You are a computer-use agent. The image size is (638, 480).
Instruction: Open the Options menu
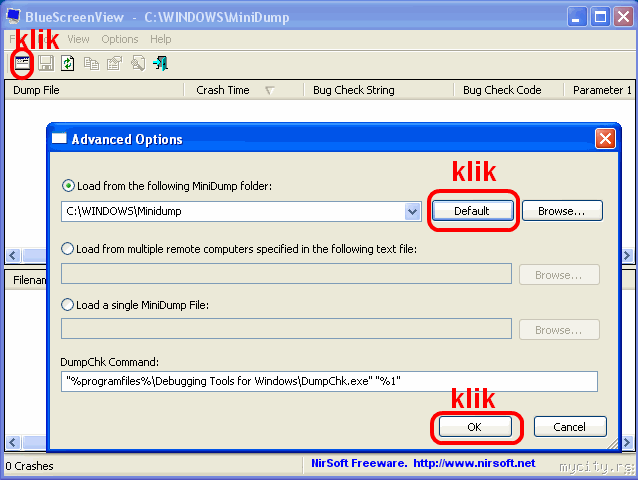coord(120,39)
